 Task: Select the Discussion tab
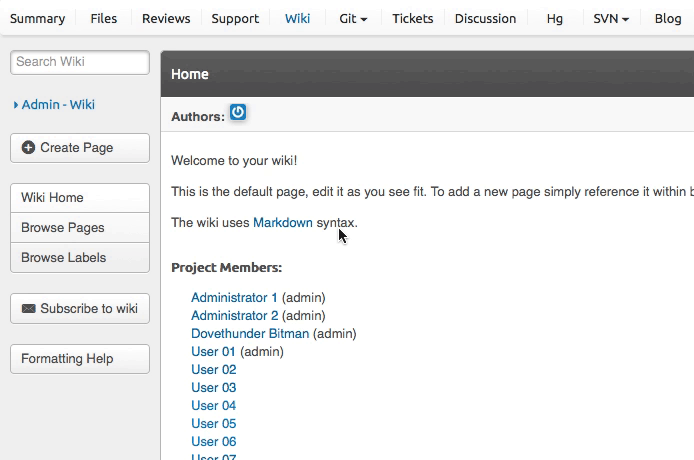[485, 18]
